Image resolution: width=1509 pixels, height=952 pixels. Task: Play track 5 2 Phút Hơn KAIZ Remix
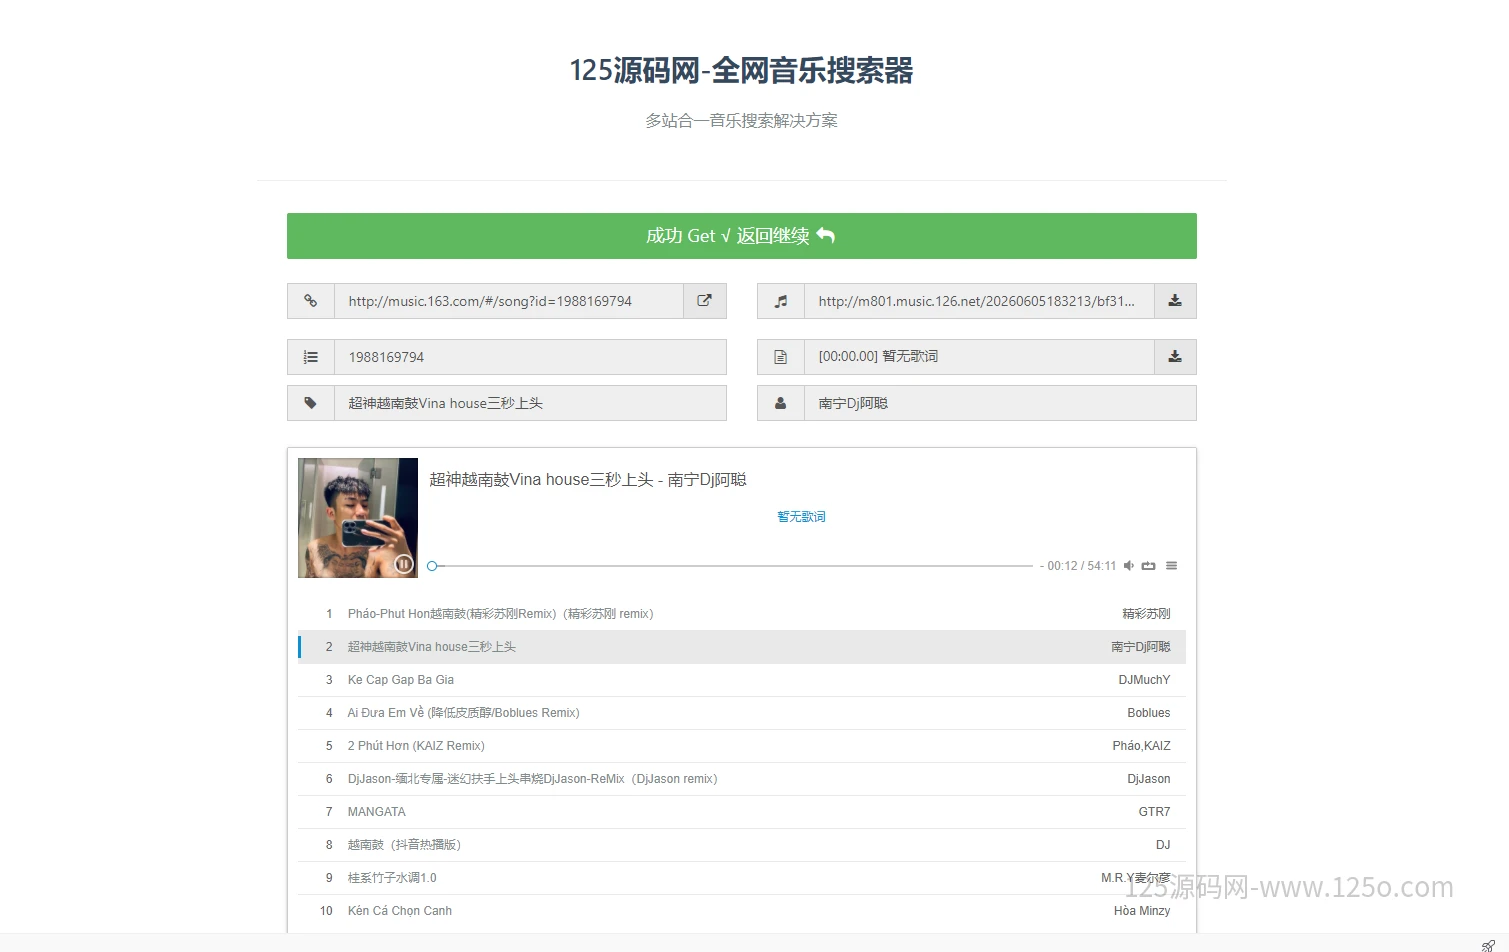tap(742, 746)
